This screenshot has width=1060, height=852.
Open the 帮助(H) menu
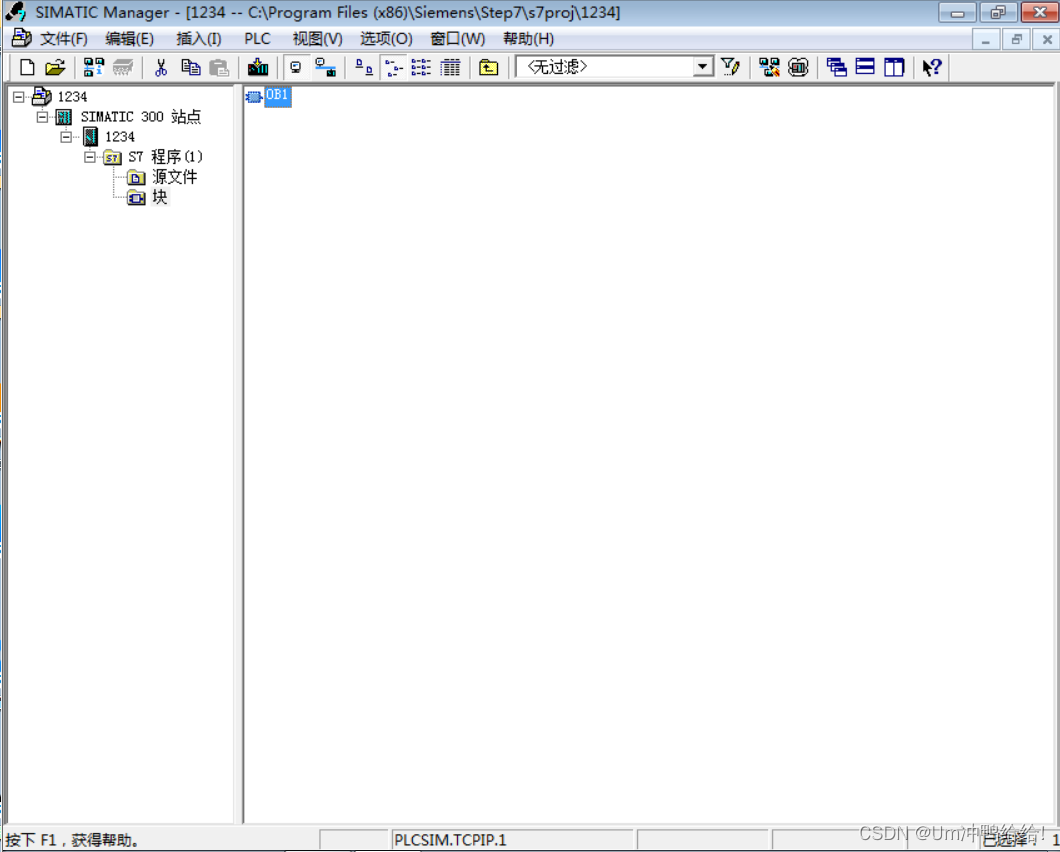529,39
